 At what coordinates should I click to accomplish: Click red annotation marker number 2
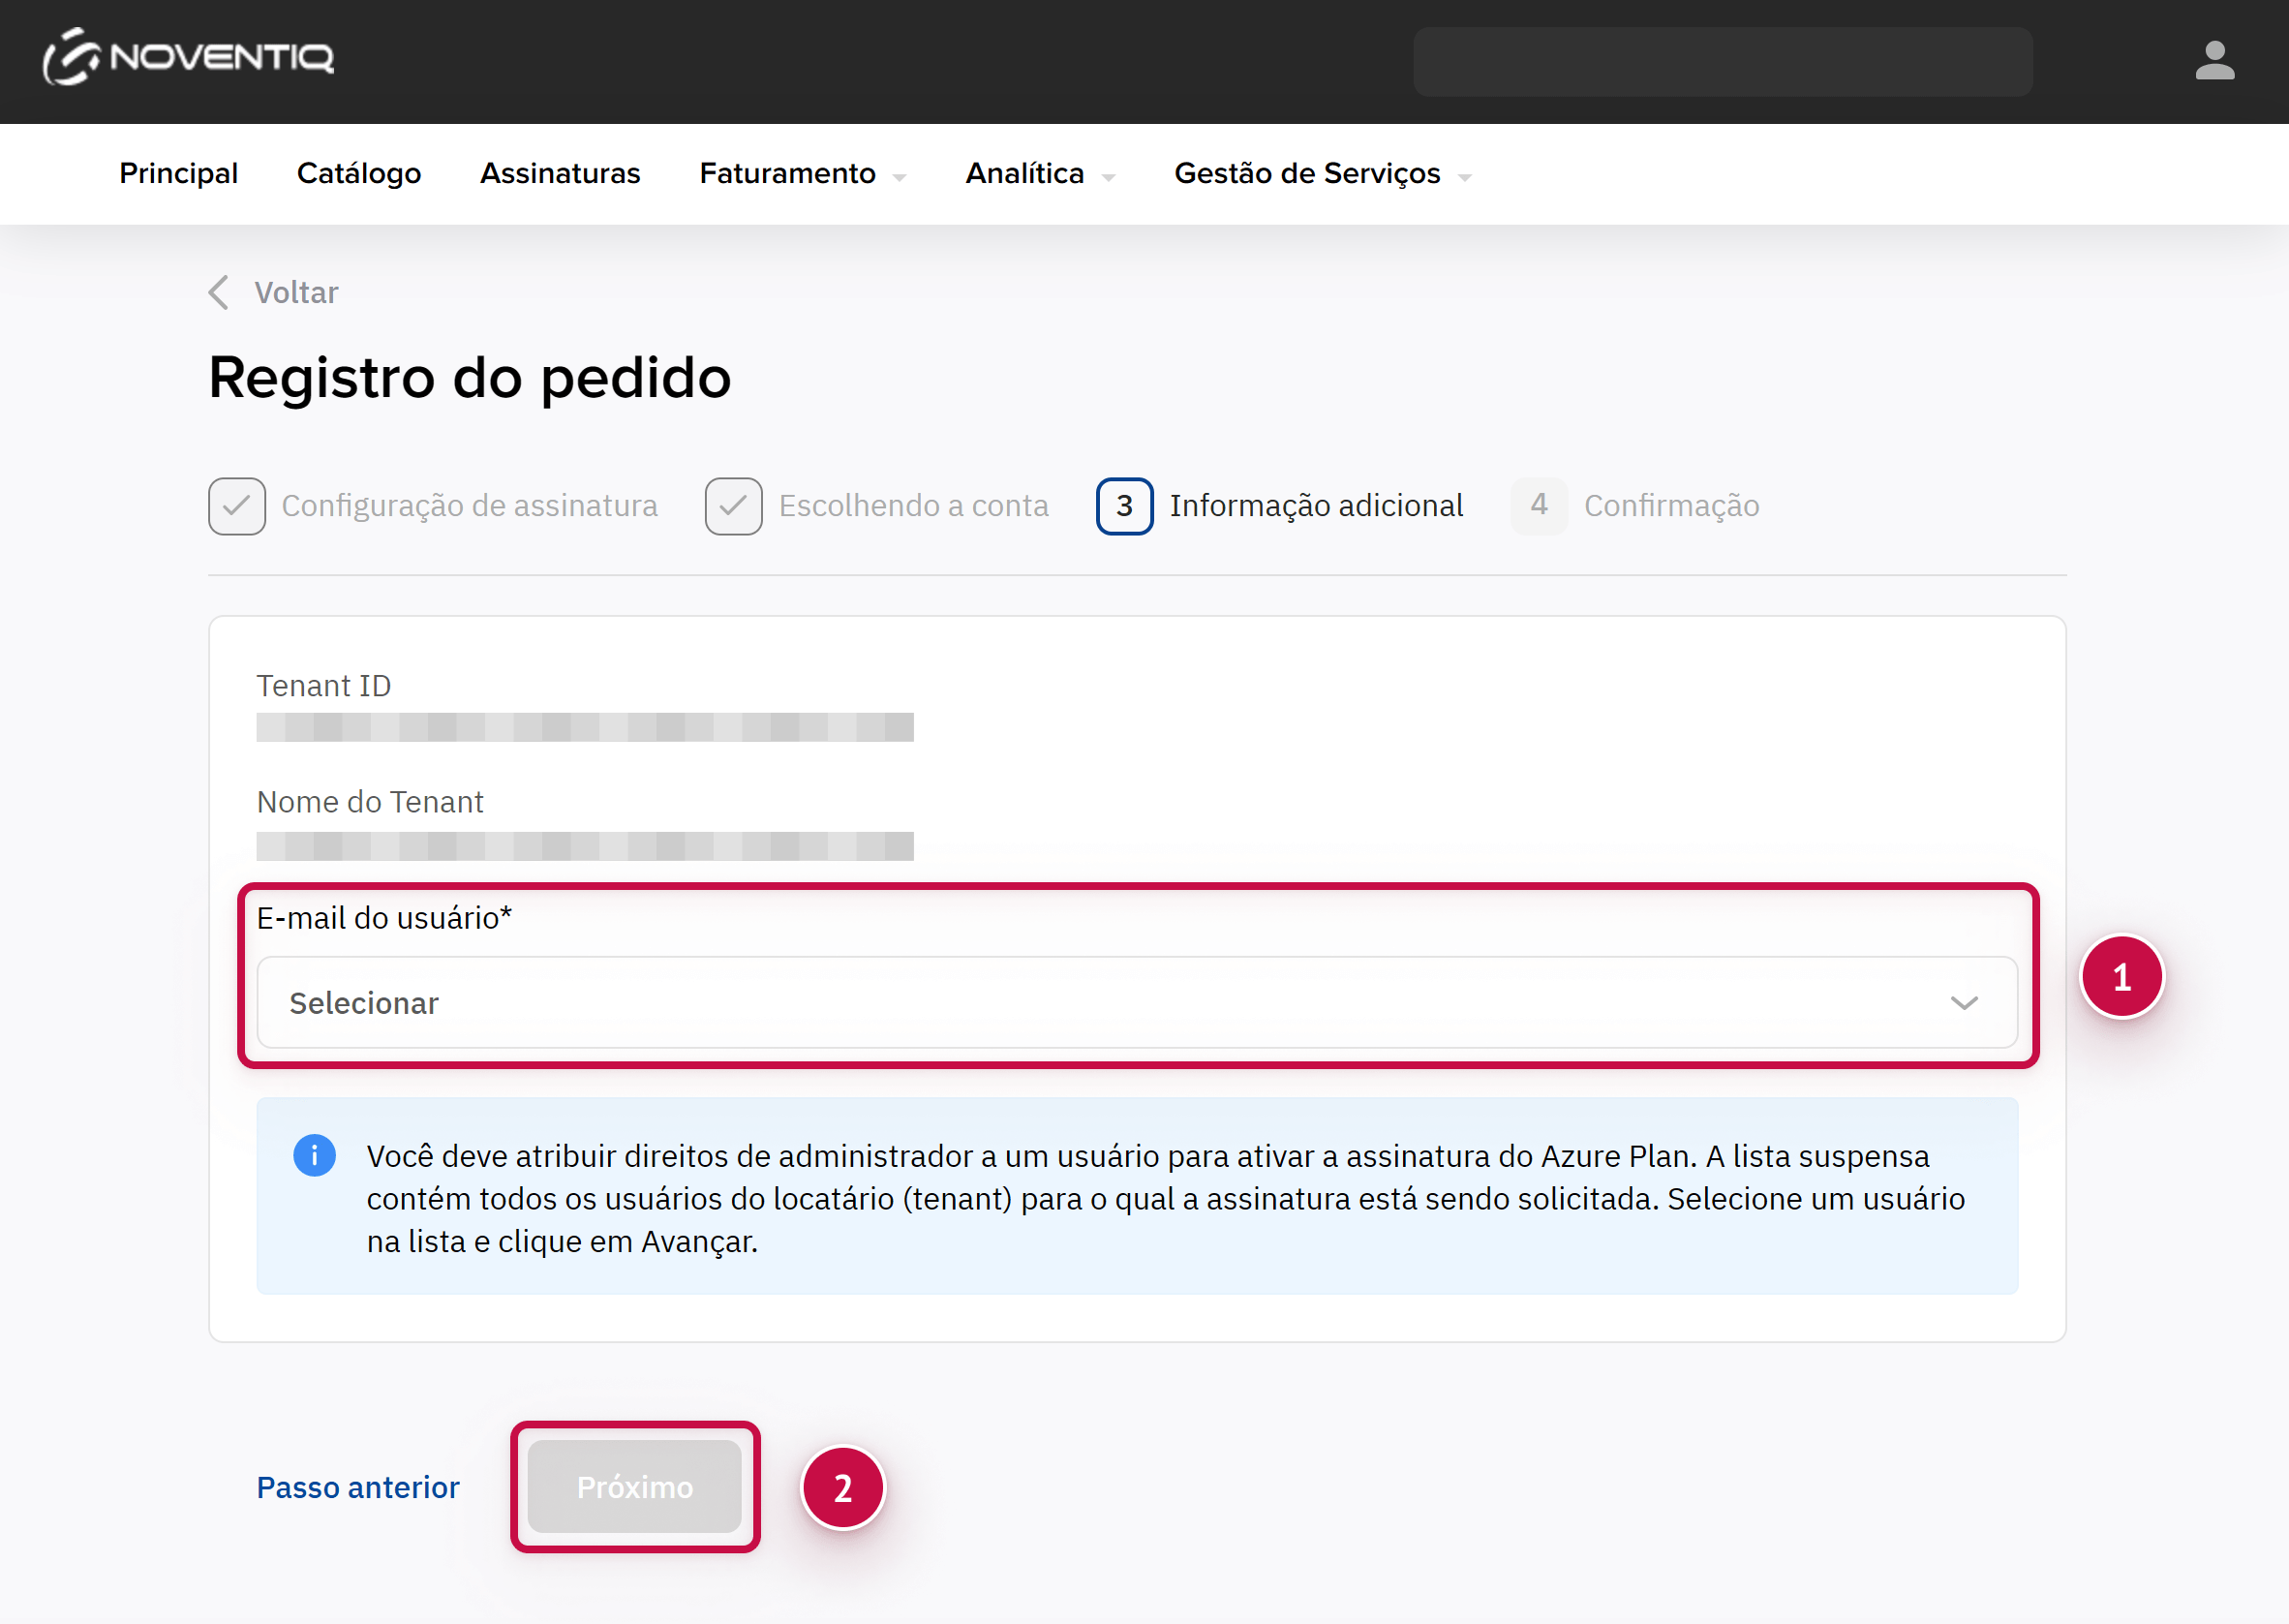point(842,1487)
